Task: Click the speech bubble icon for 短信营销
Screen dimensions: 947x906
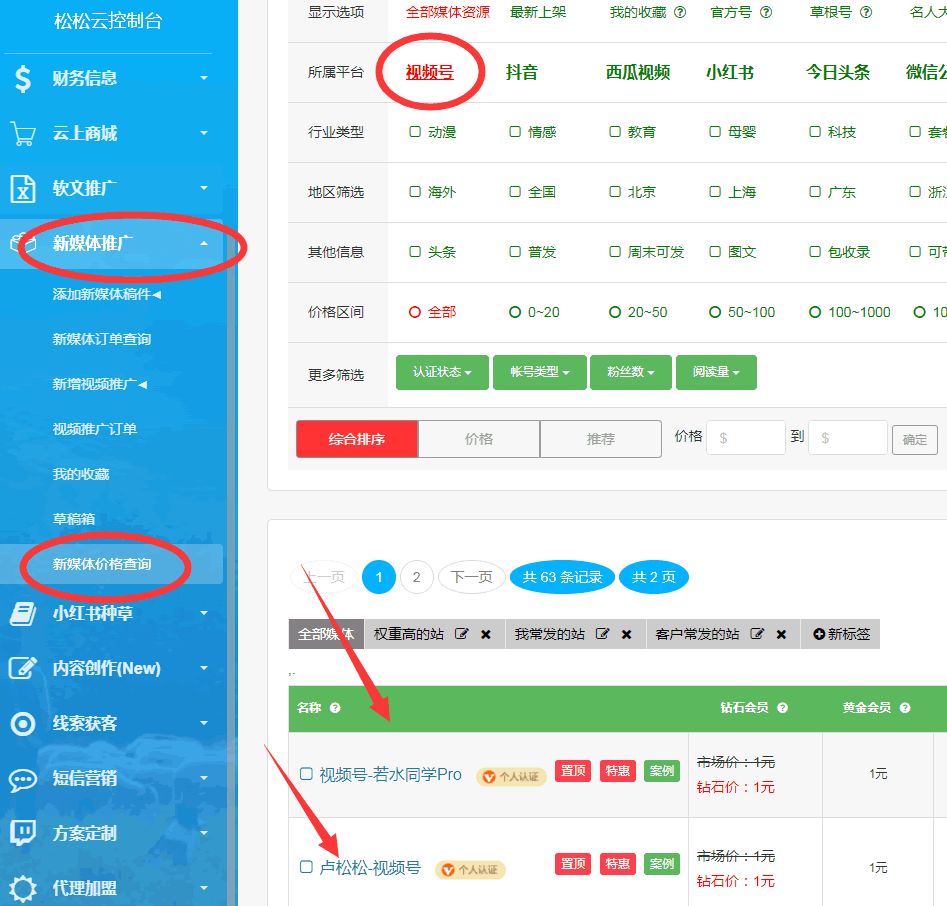Action: [22, 778]
